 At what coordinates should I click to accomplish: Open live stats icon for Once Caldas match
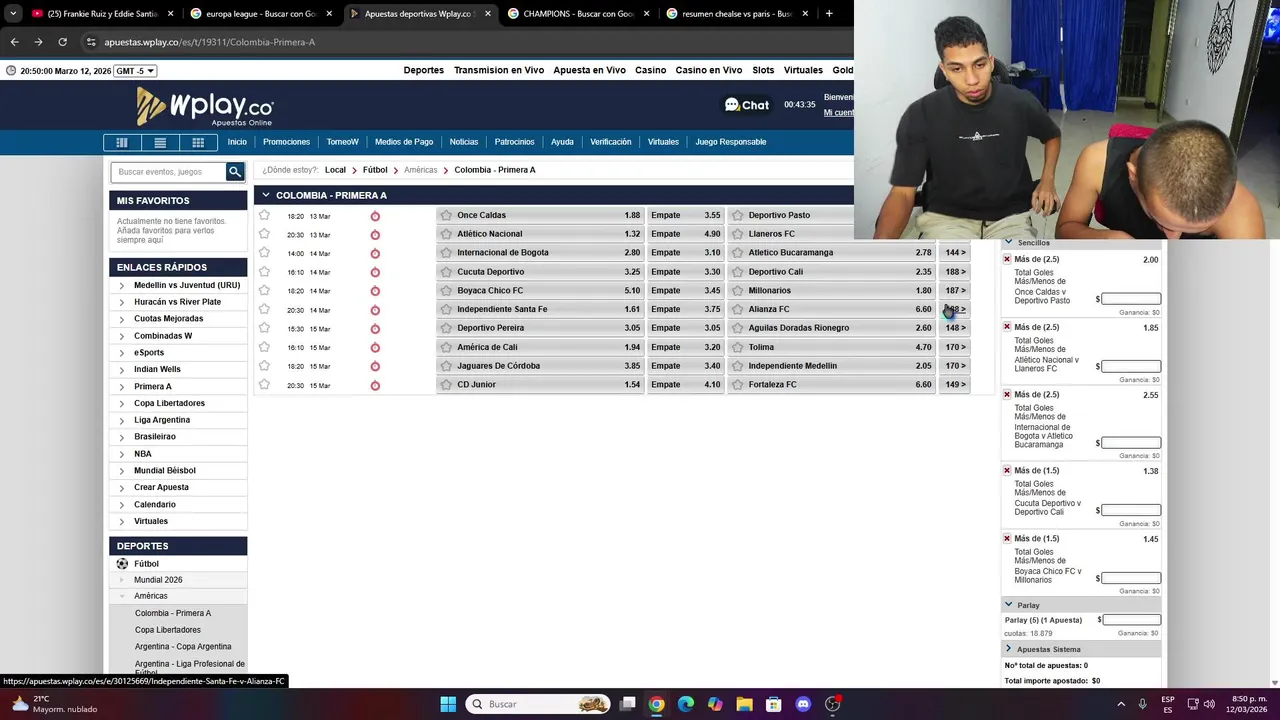tap(375, 216)
